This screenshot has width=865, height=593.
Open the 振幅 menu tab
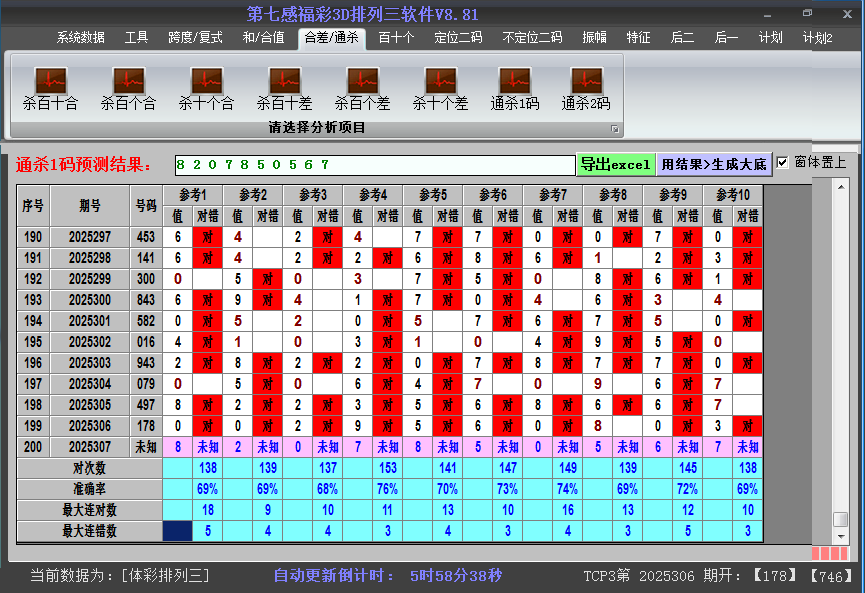coord(594,38)
